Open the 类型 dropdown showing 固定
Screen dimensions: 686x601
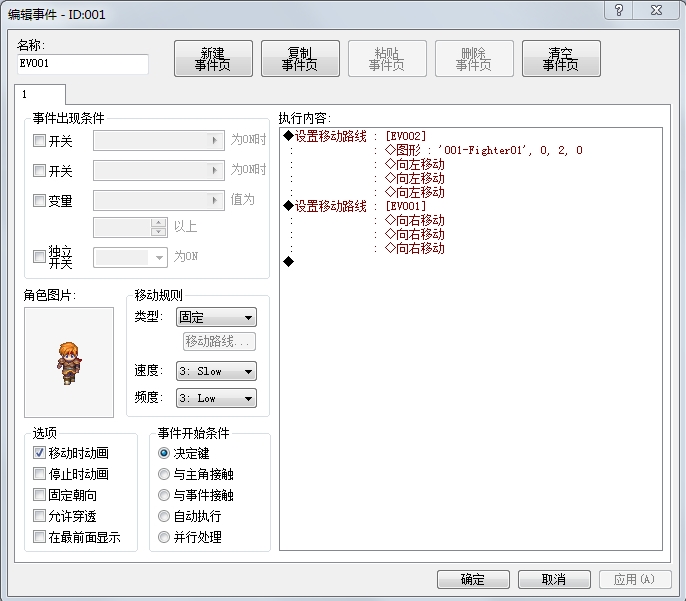coord(216,317)
